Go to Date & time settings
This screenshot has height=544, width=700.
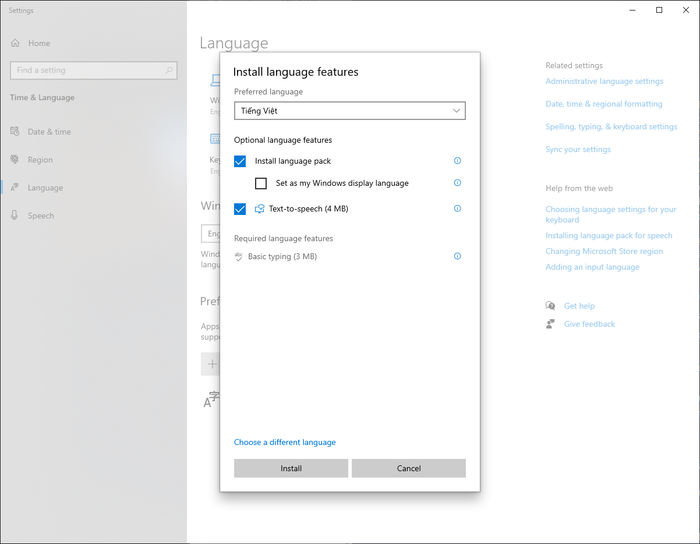coord(49,132)
